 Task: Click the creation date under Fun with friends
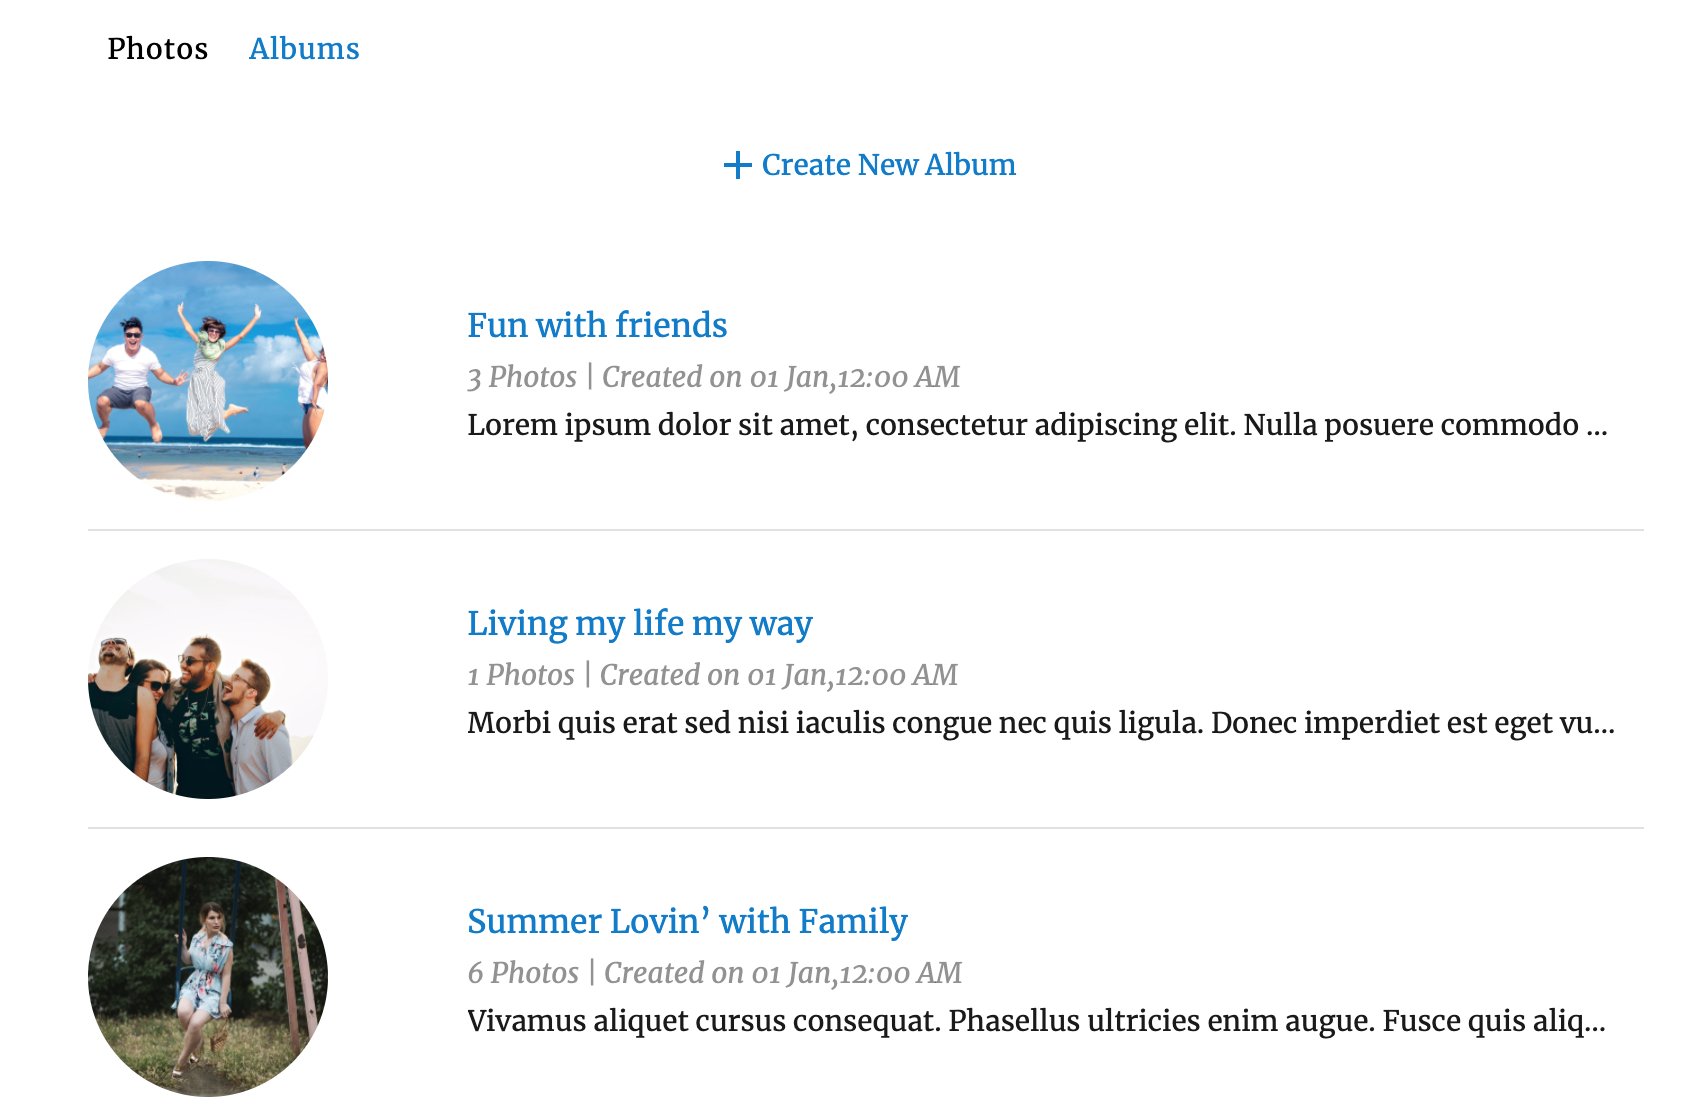tap(781, 377)
